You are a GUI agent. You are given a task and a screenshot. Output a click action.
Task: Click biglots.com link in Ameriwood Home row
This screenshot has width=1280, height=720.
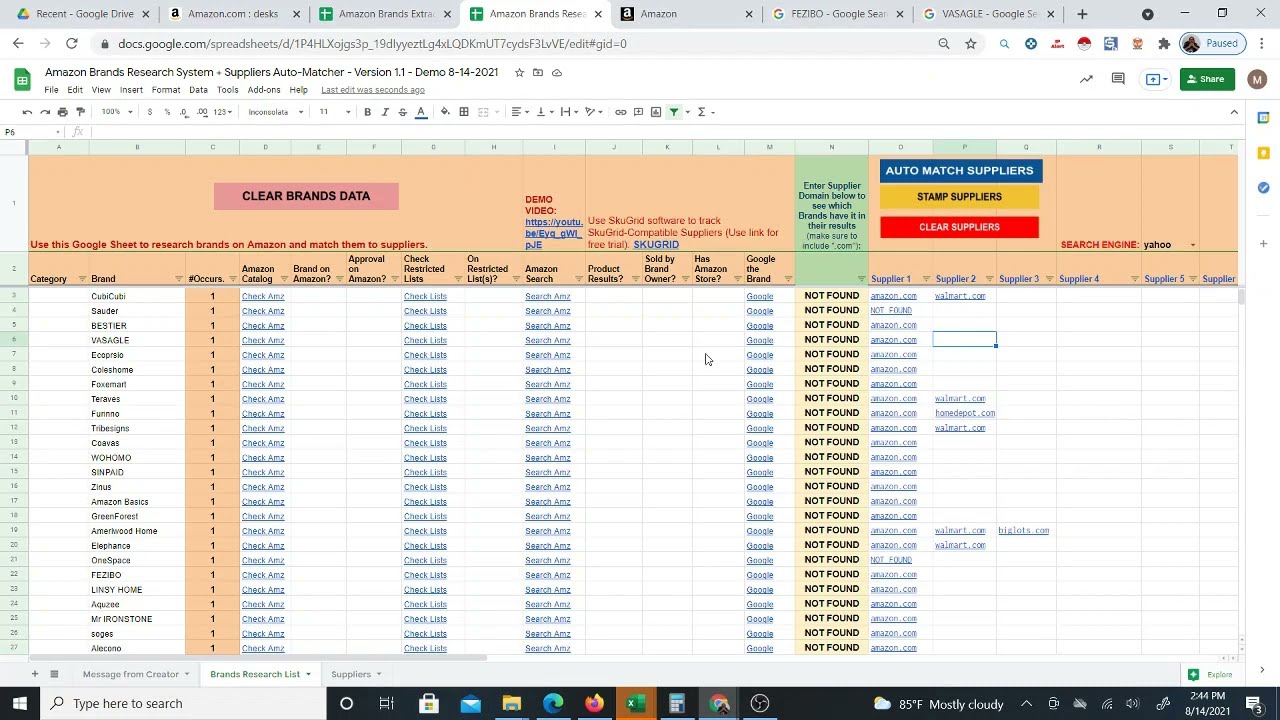click(1023, 531)
